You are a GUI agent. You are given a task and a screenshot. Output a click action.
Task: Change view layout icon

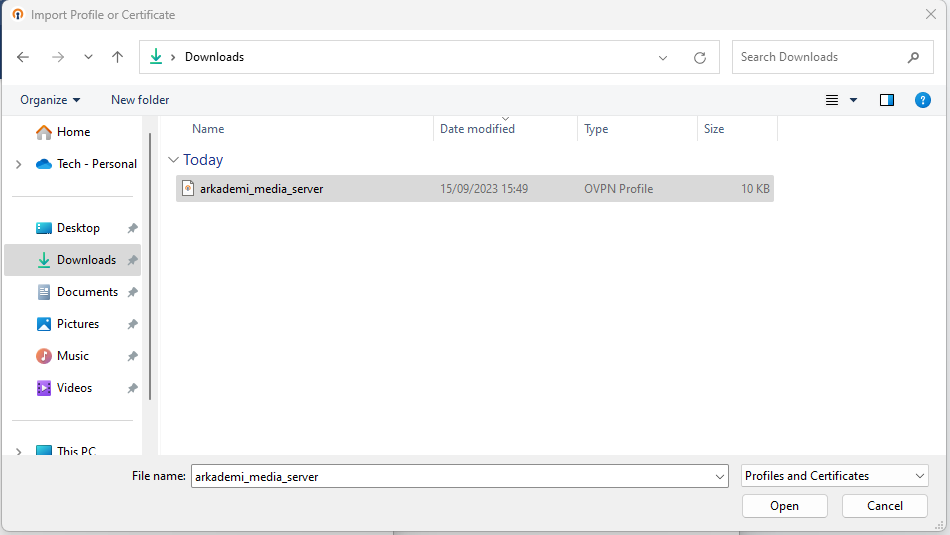(x=832, y=100)
